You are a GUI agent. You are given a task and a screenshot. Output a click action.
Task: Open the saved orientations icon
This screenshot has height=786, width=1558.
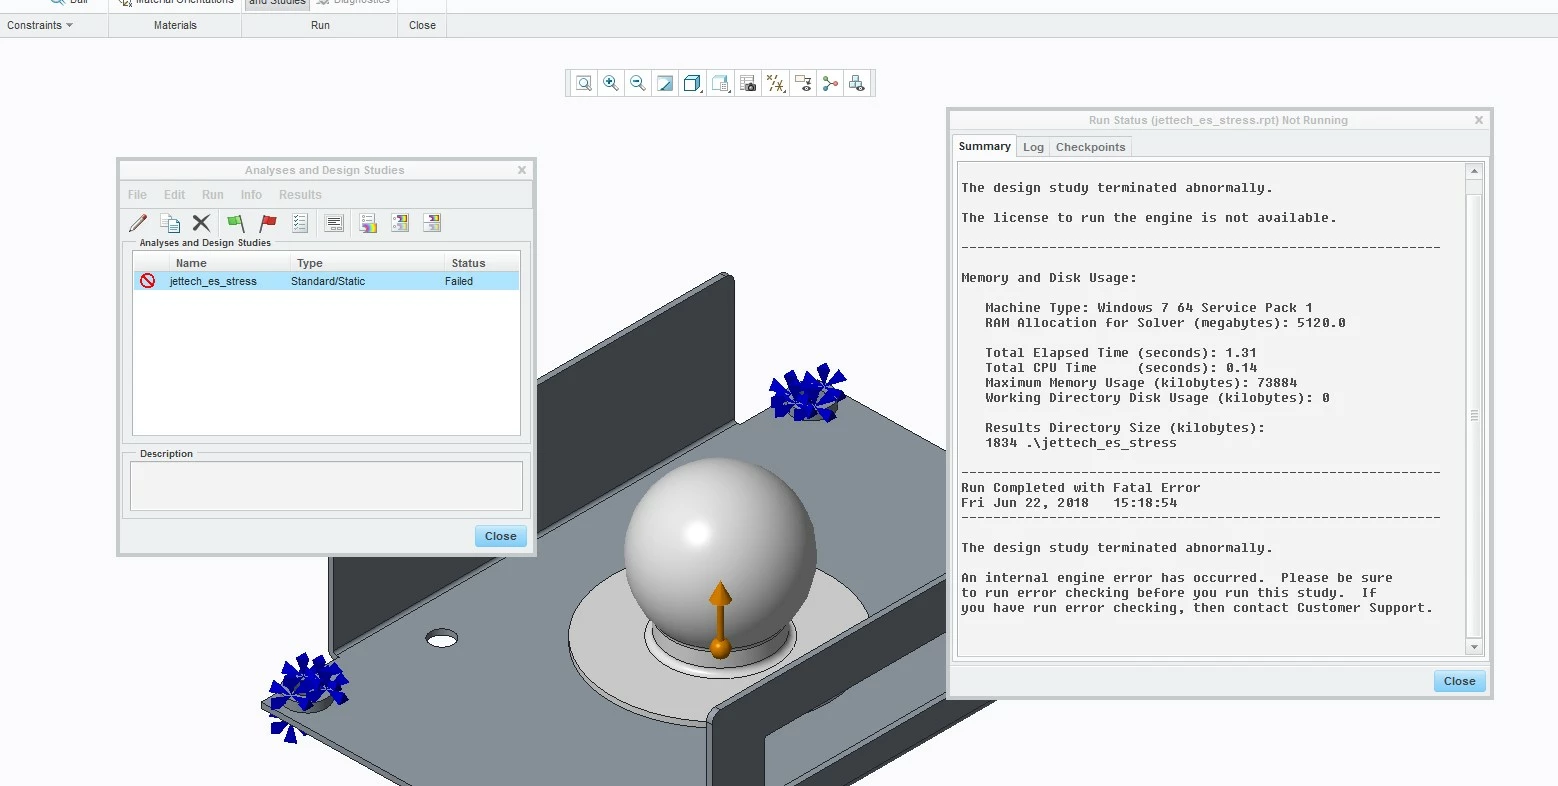pyautogui.click(x=720, y=83)
